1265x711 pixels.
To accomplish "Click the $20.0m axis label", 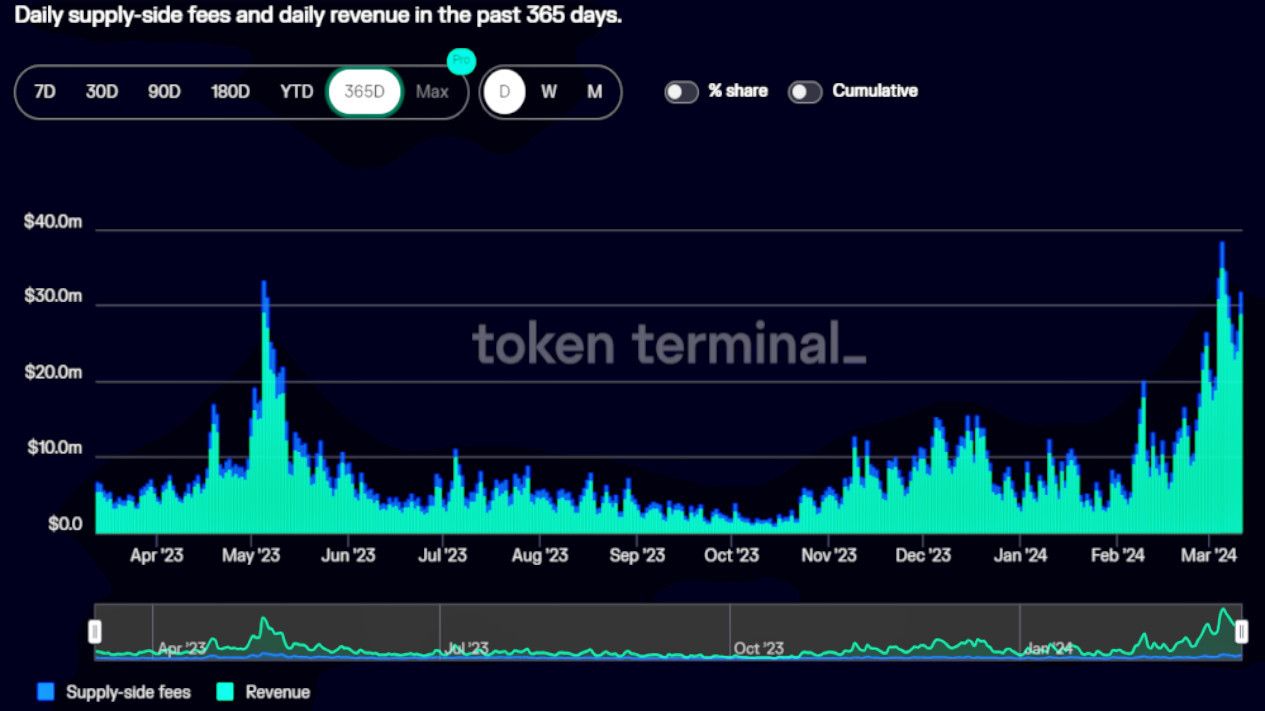I will pyautogui.click(x=52, y=373).
